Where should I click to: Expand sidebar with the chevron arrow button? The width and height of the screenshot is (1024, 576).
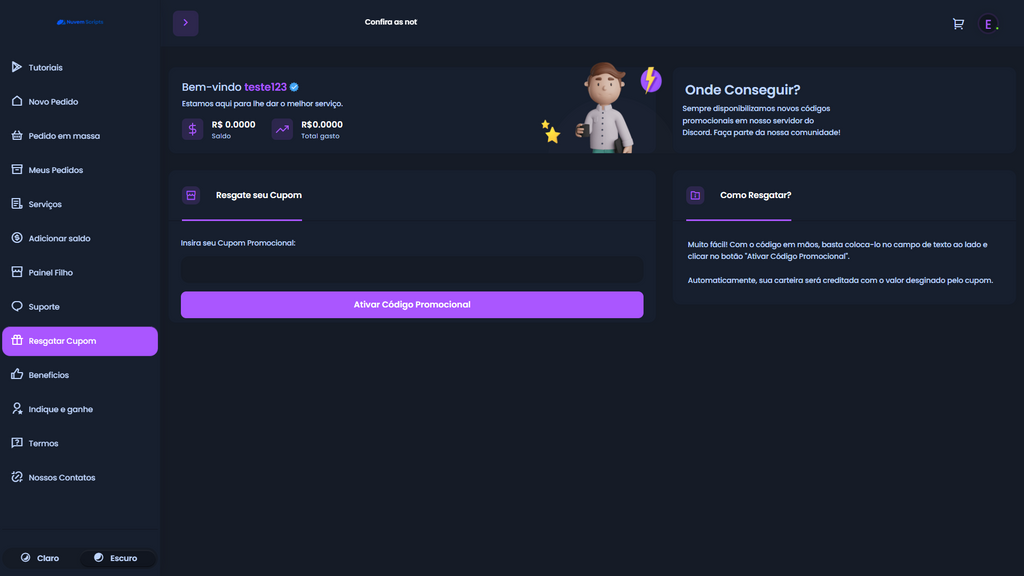tap(185, 23)
